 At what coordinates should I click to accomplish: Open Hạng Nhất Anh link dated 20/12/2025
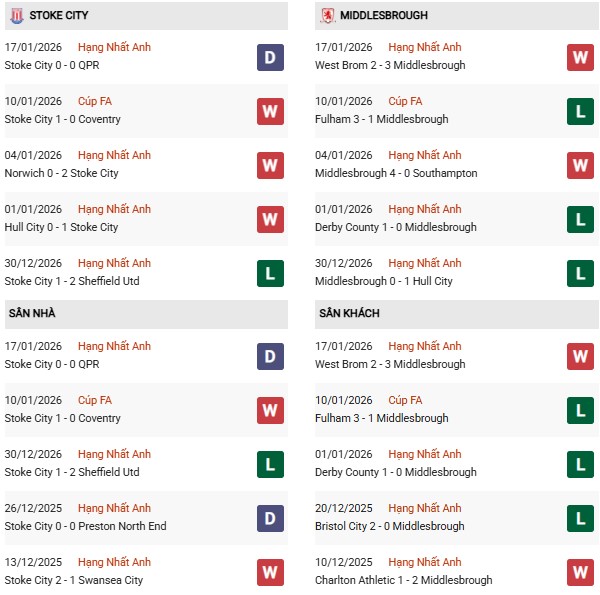click(x=425, y=508)
